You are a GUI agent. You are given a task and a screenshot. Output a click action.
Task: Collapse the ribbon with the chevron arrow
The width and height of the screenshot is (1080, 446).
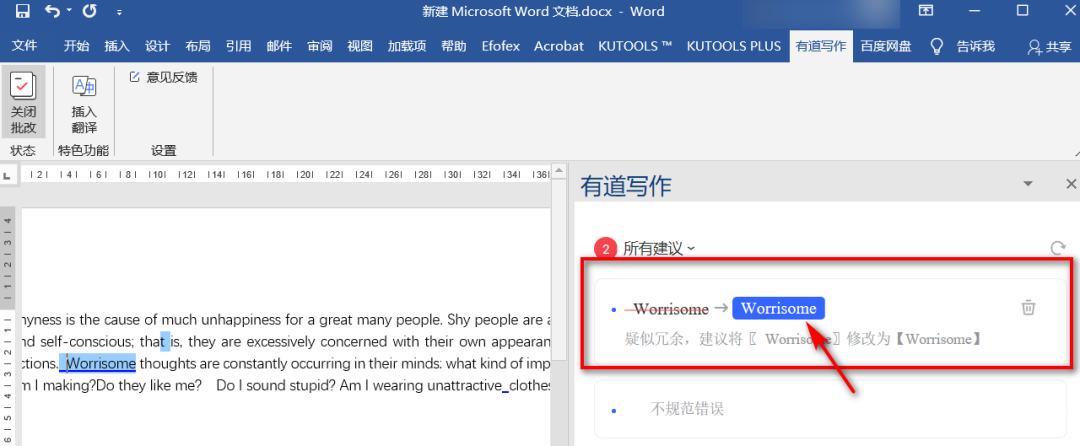point(1076,152)
